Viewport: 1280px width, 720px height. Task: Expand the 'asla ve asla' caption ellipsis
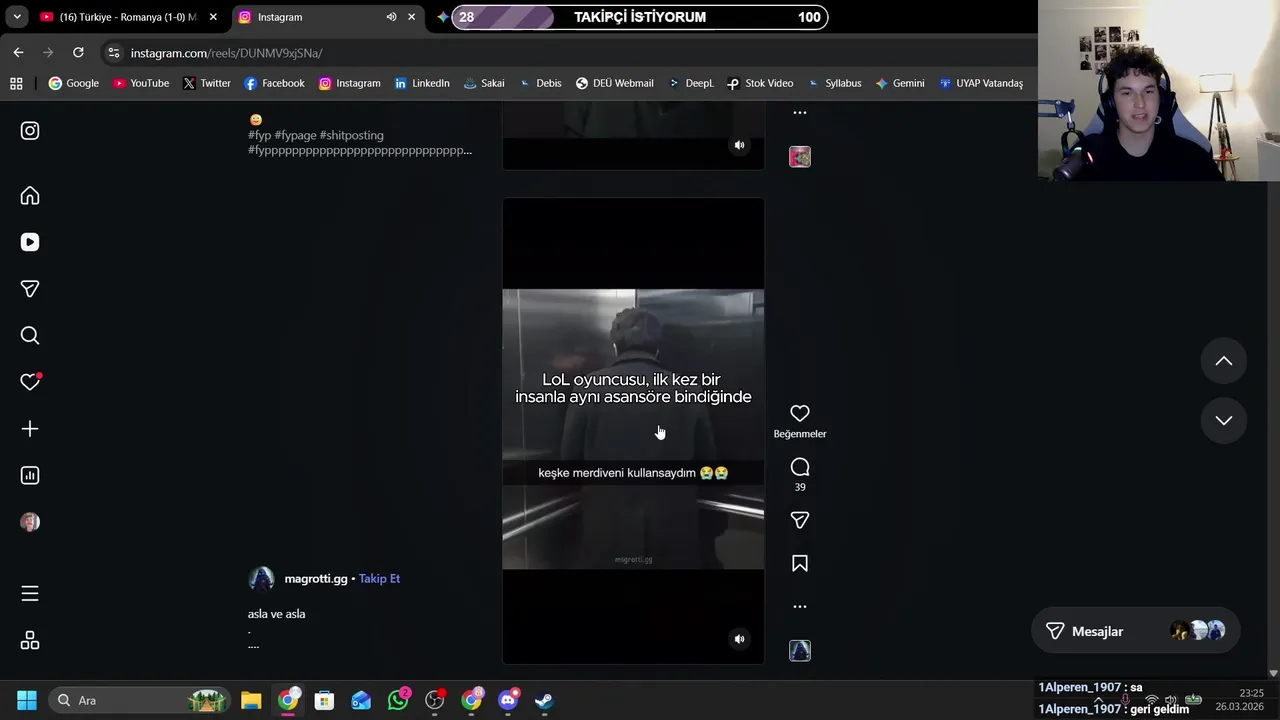tap(253, 646)
